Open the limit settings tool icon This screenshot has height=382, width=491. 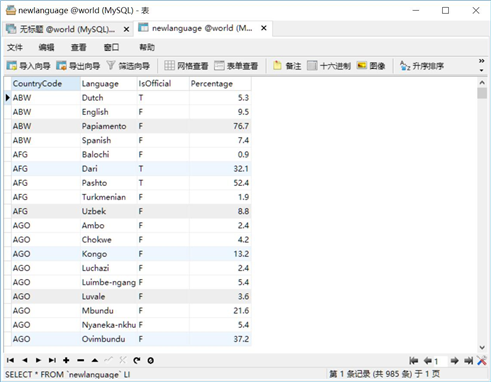[x=482, y=360]
